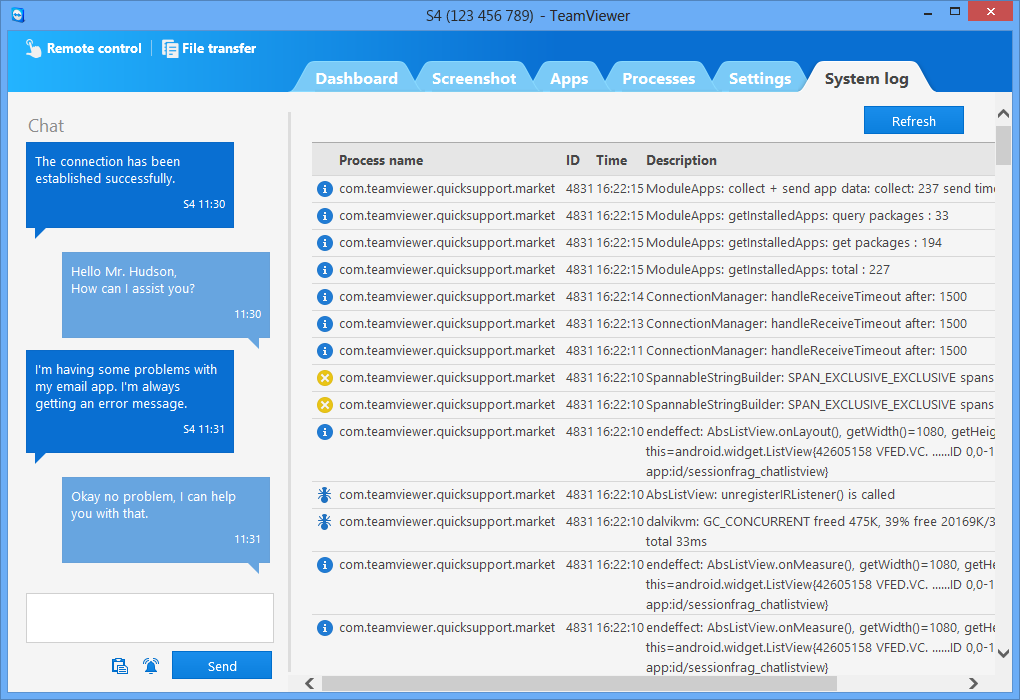Switch to the Dashboard tab
Viewport: 1020px width, 700px height.
(356, 77)
